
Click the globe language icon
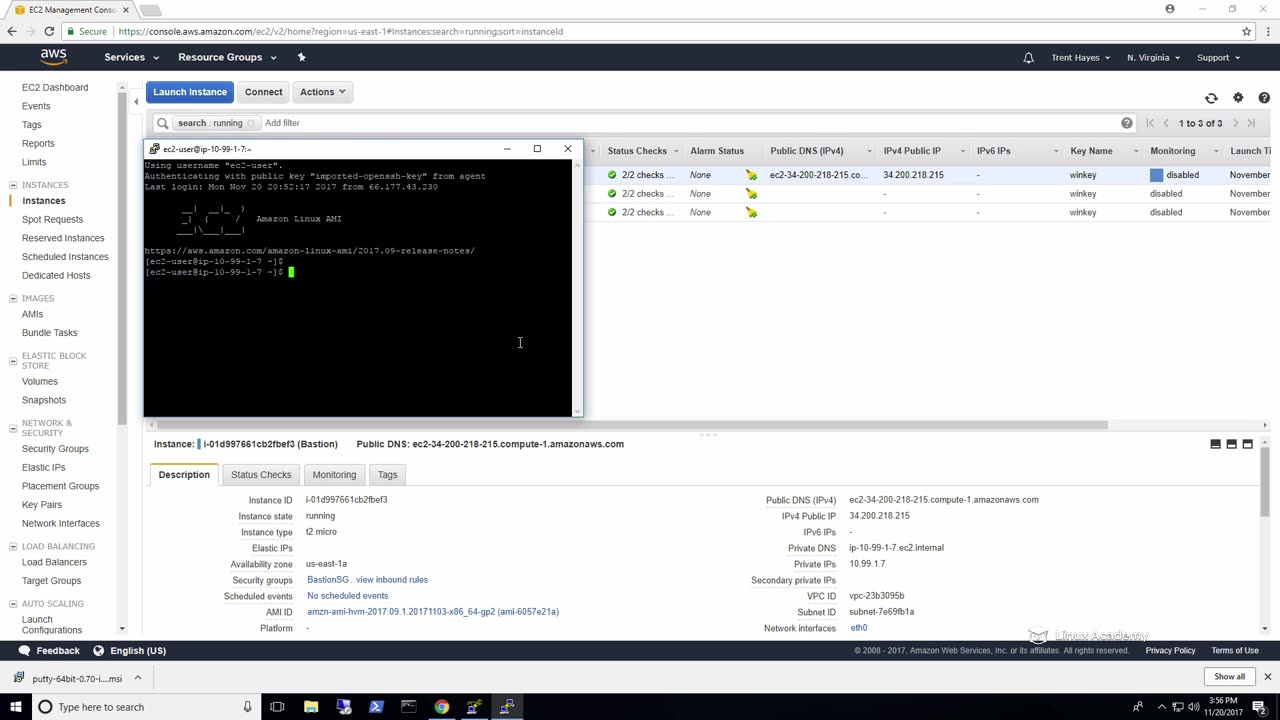tap(98, 650)
